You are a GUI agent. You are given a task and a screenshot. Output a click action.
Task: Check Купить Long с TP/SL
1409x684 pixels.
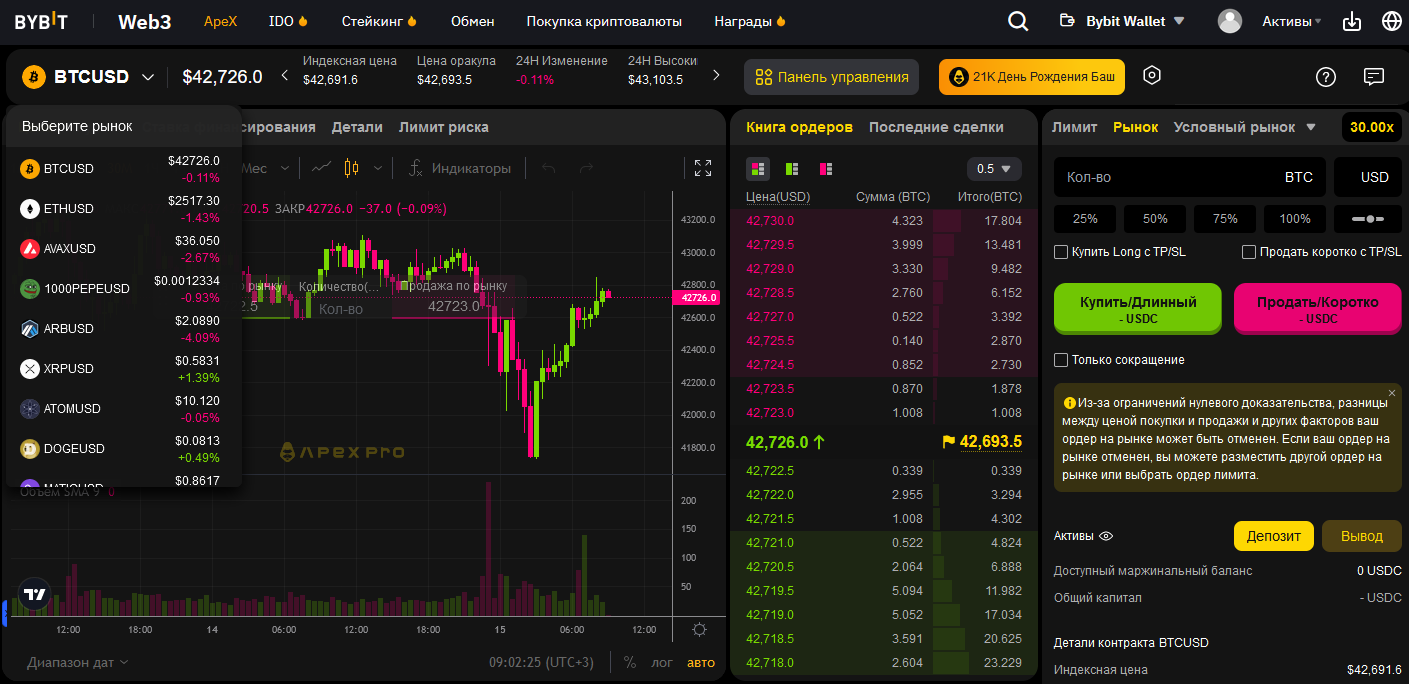click(1061, 252)
